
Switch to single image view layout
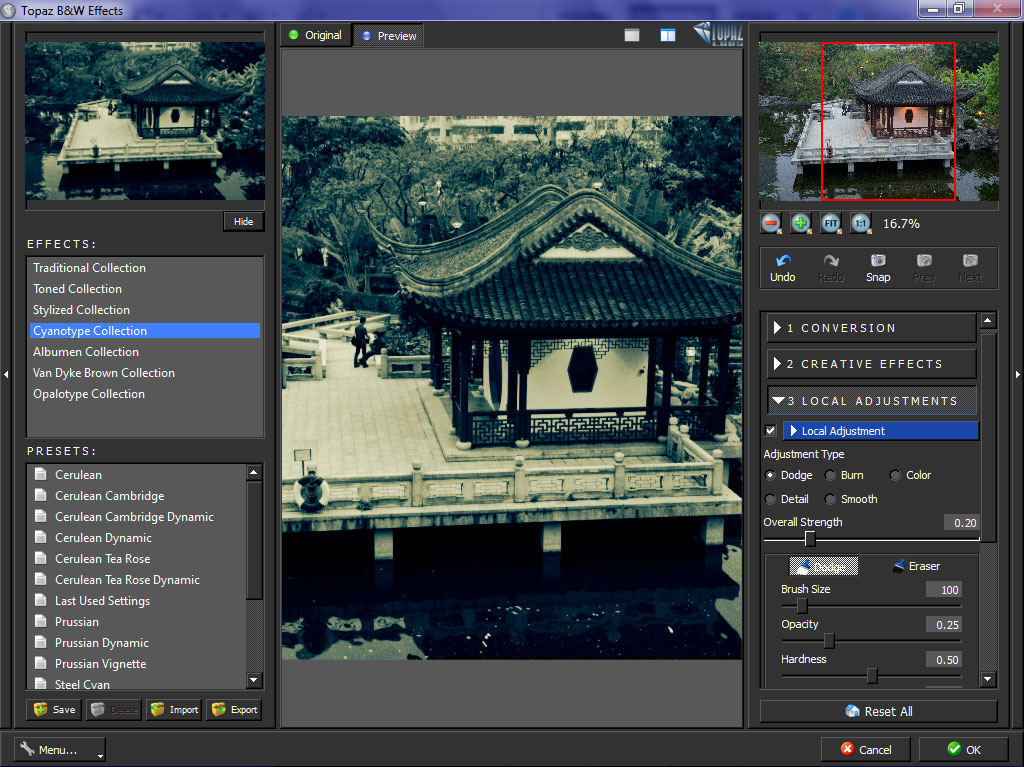632,35
